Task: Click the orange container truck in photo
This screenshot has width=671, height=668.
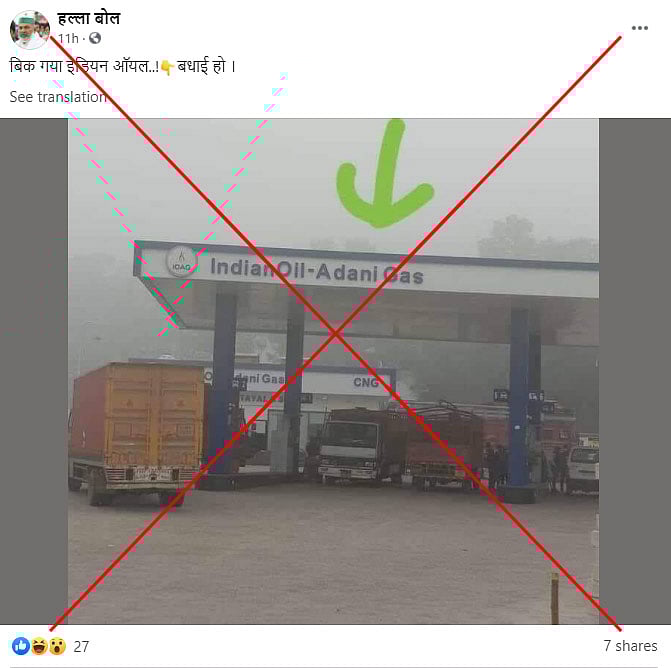Action: tap(138, 432)
